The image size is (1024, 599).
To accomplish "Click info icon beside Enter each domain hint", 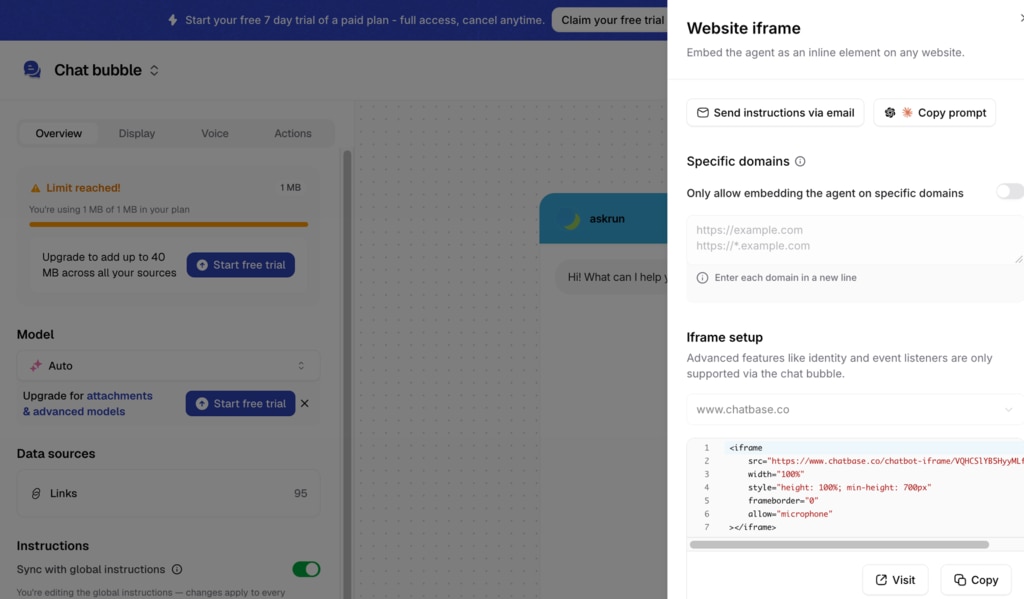I will click(702, 278).
